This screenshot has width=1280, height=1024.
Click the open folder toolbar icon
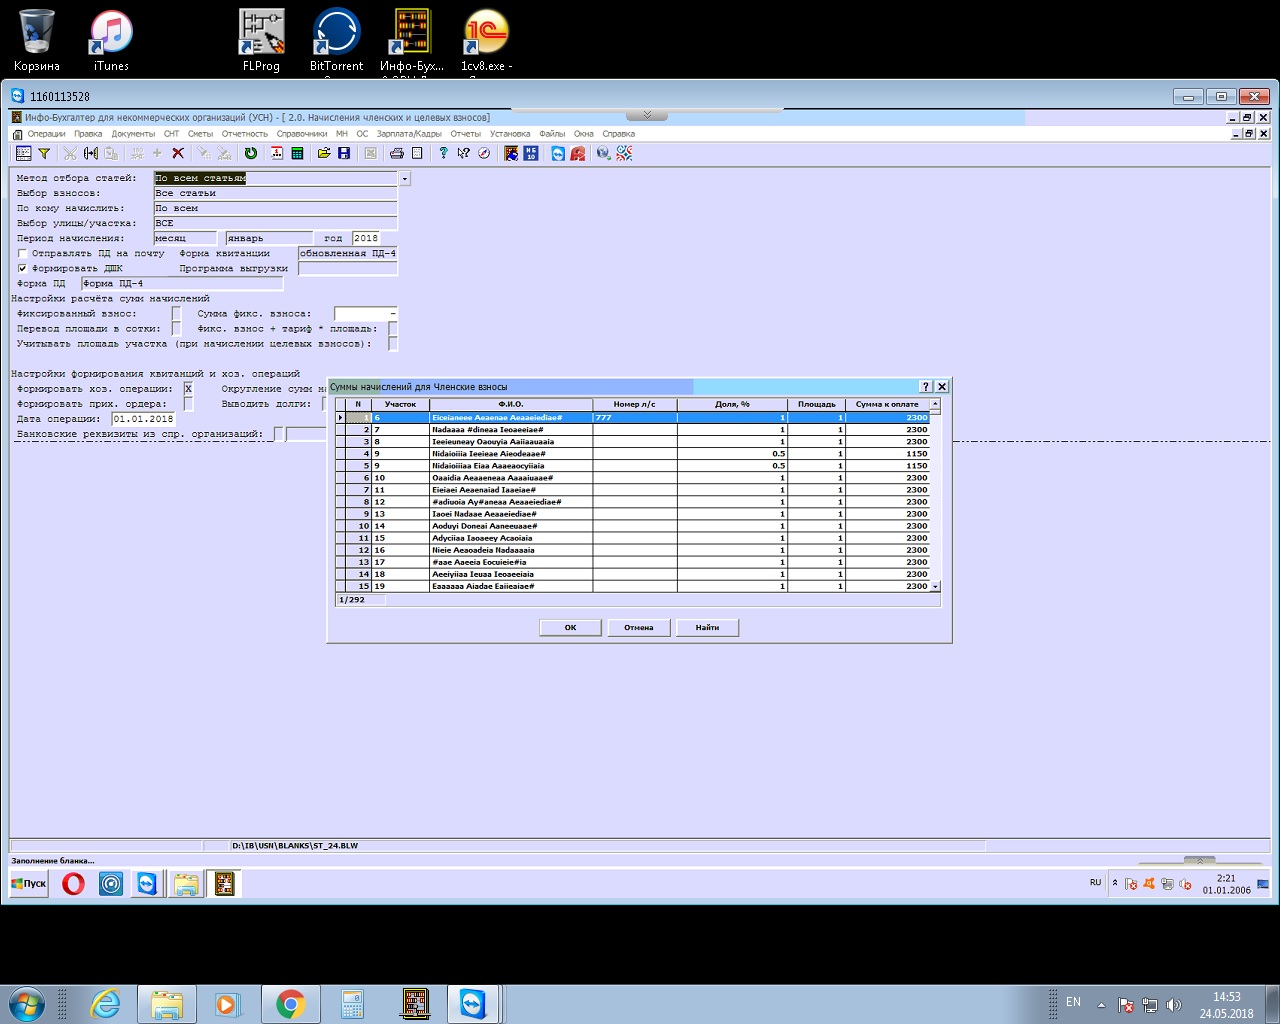[324, 153]
